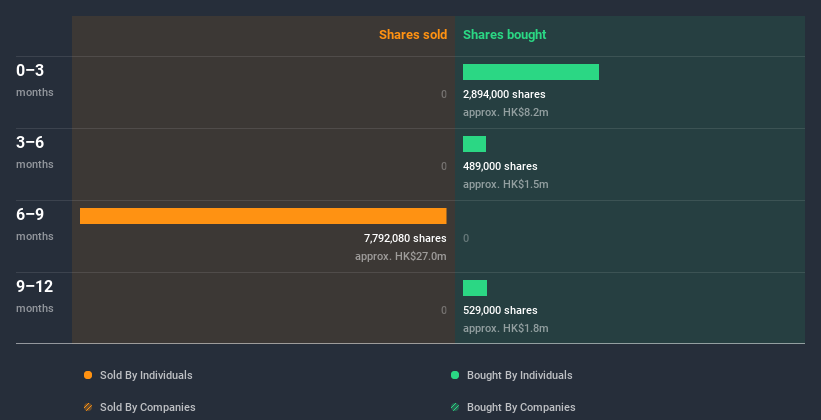The width and height of the screenshot is (821, 420).
Task: Click the 9–12 months row label
Action: [x=35, y=296]
